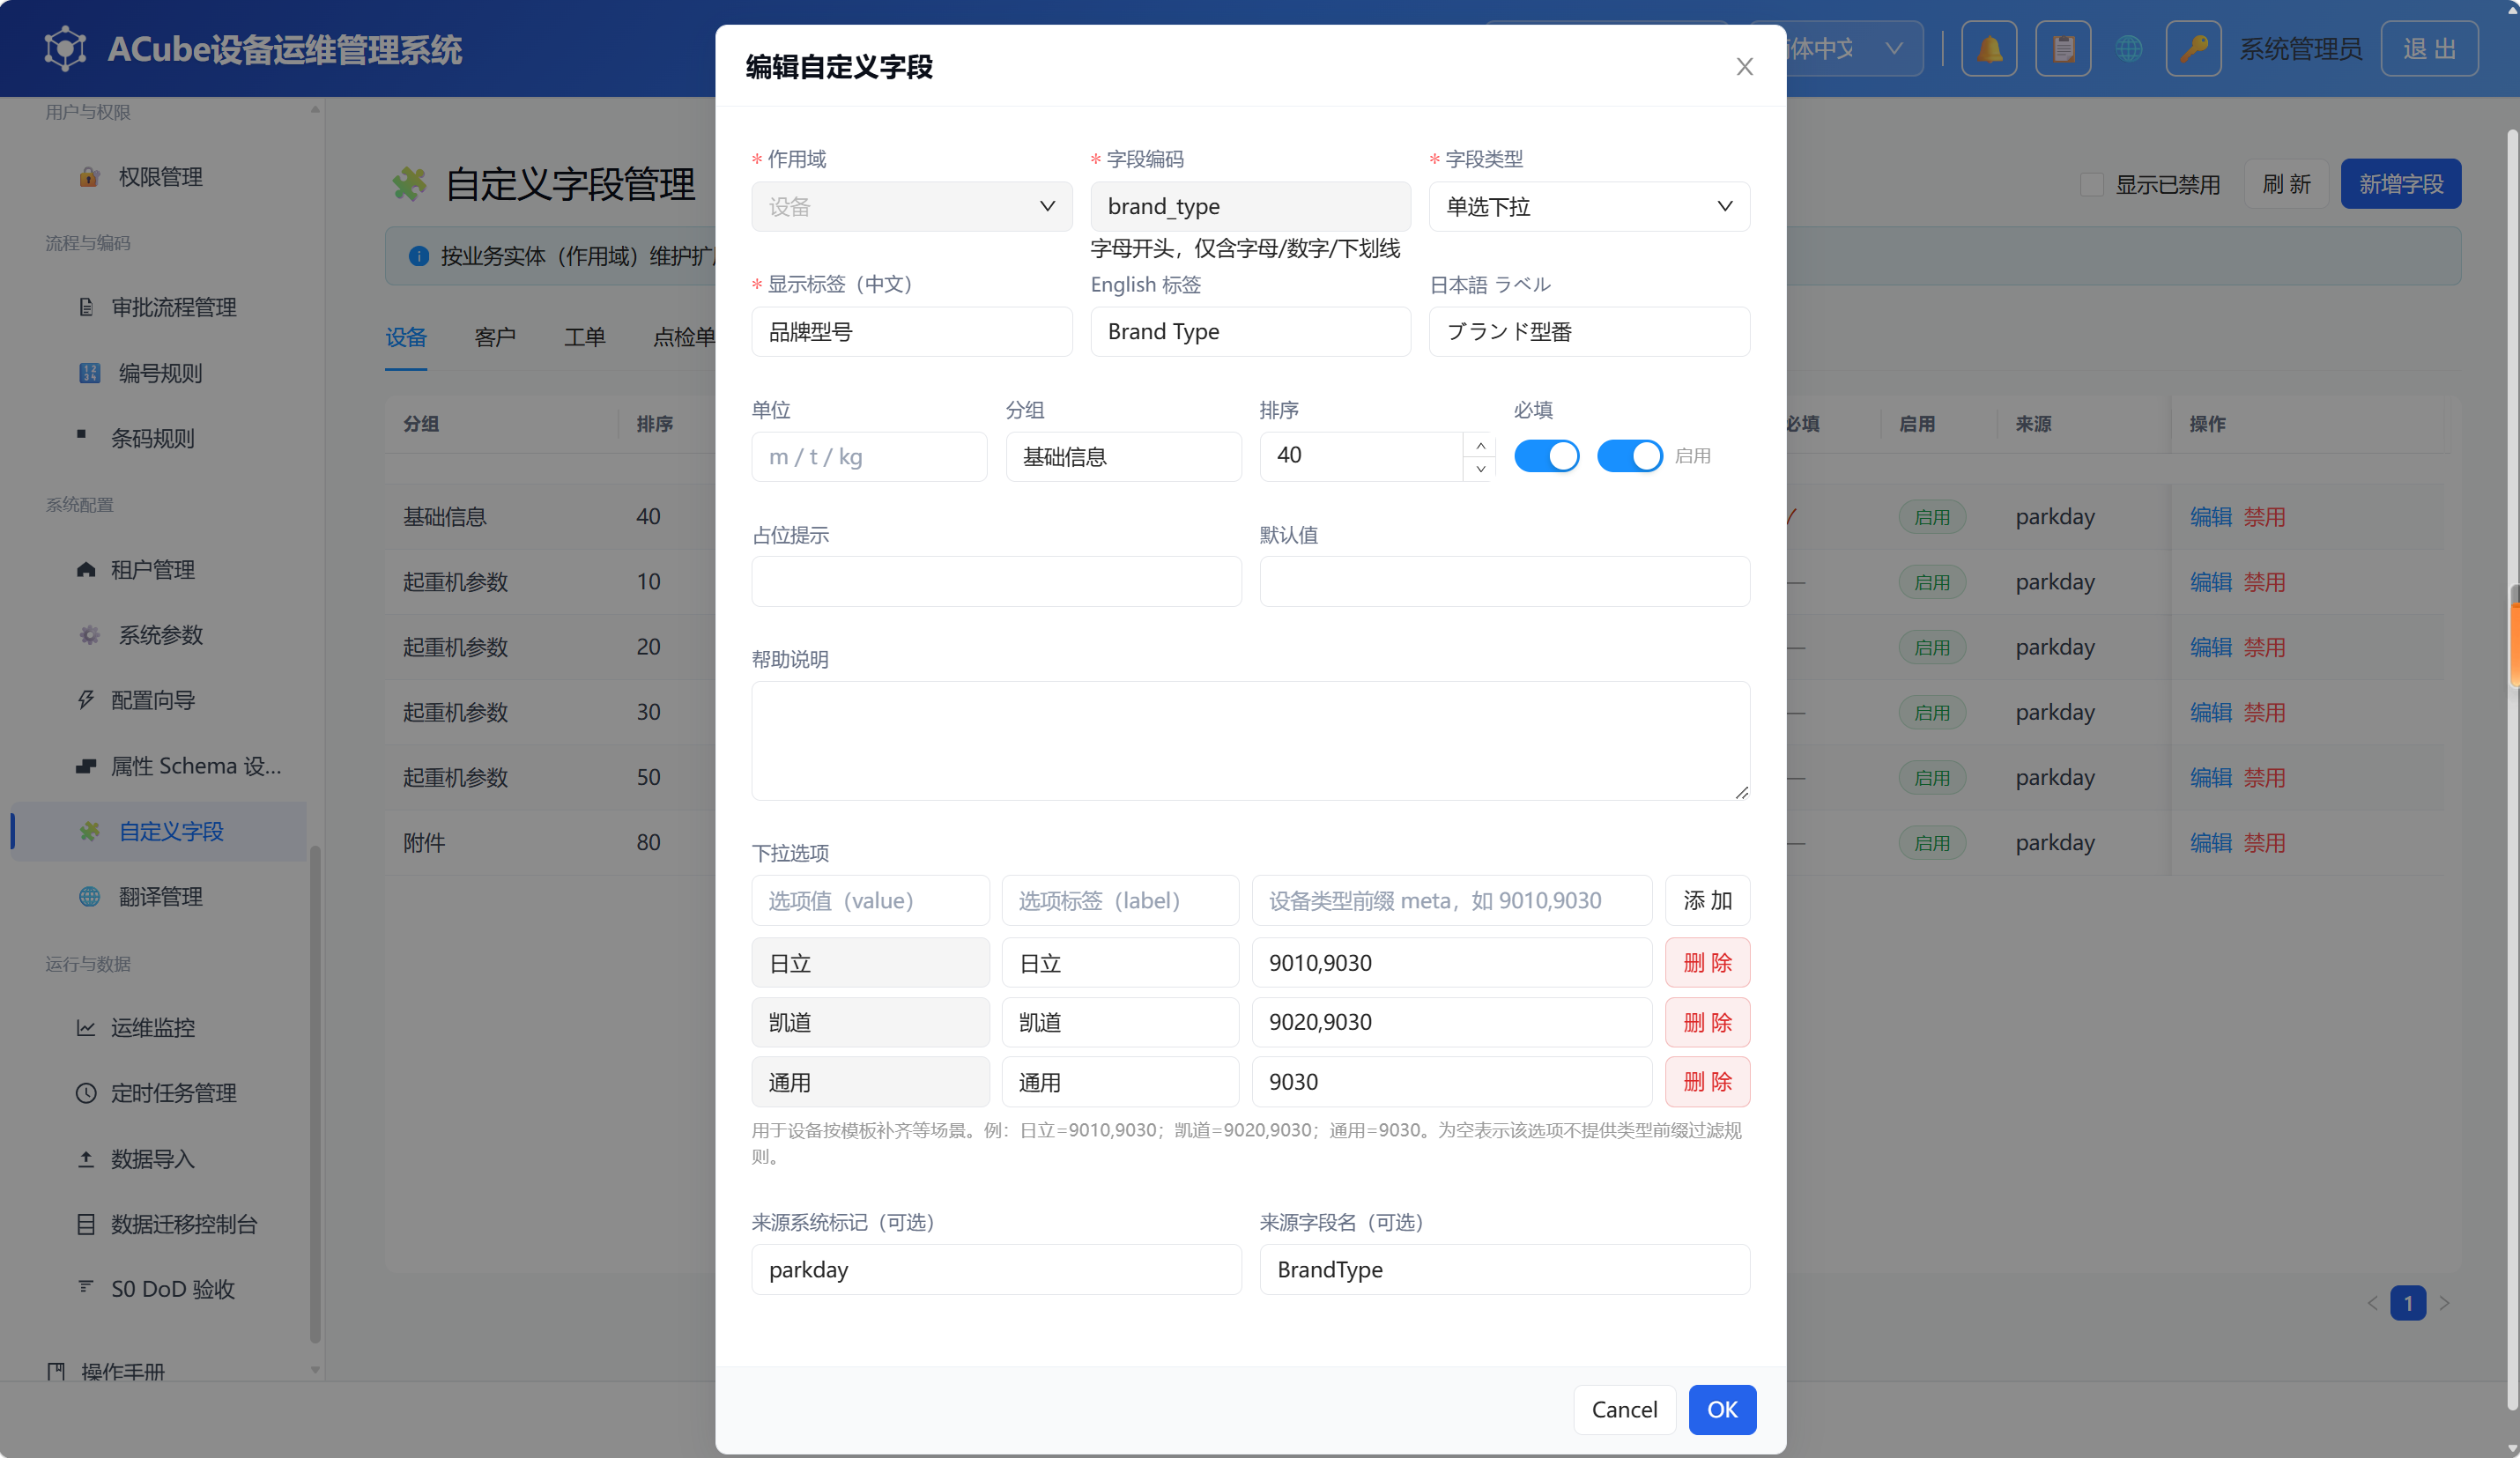Click the 运维监控 chart icon
This screenshot has height=1458, width=2520.
pos(86,1027)
